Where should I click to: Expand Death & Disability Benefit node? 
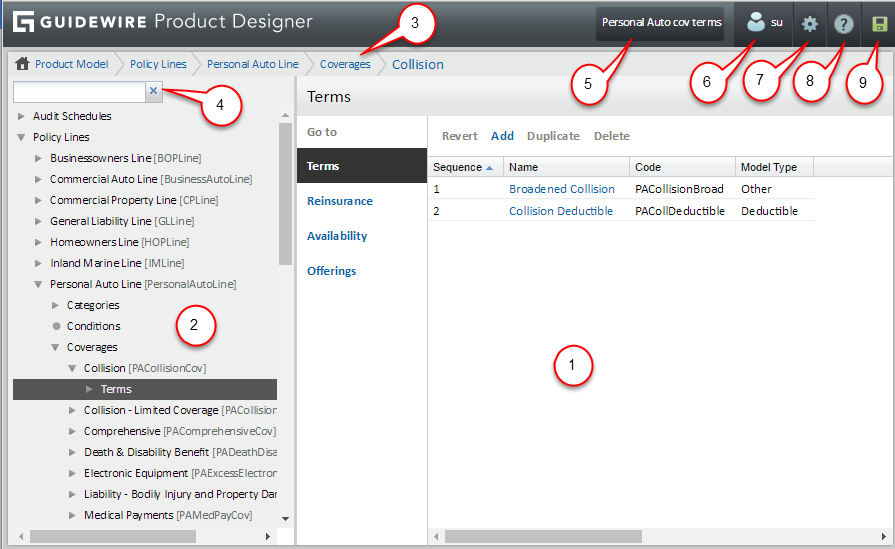point(72,452)
